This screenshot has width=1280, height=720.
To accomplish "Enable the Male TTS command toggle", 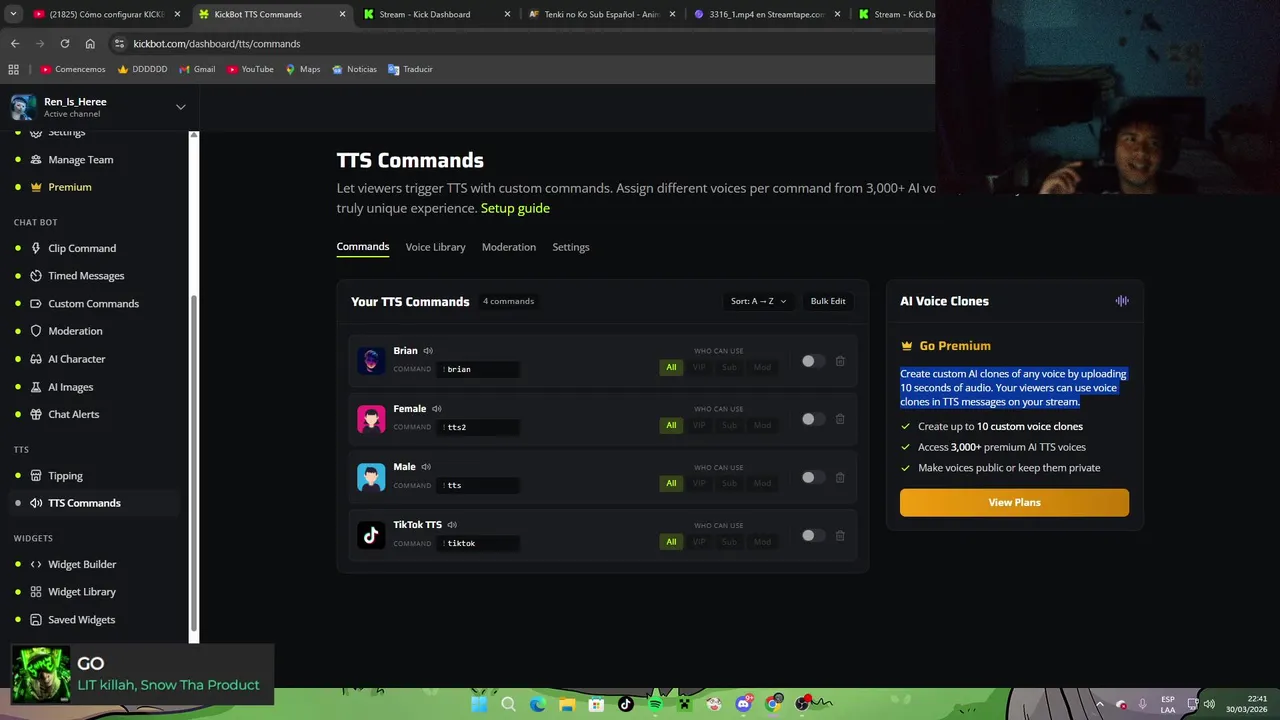I will [813, 477].
